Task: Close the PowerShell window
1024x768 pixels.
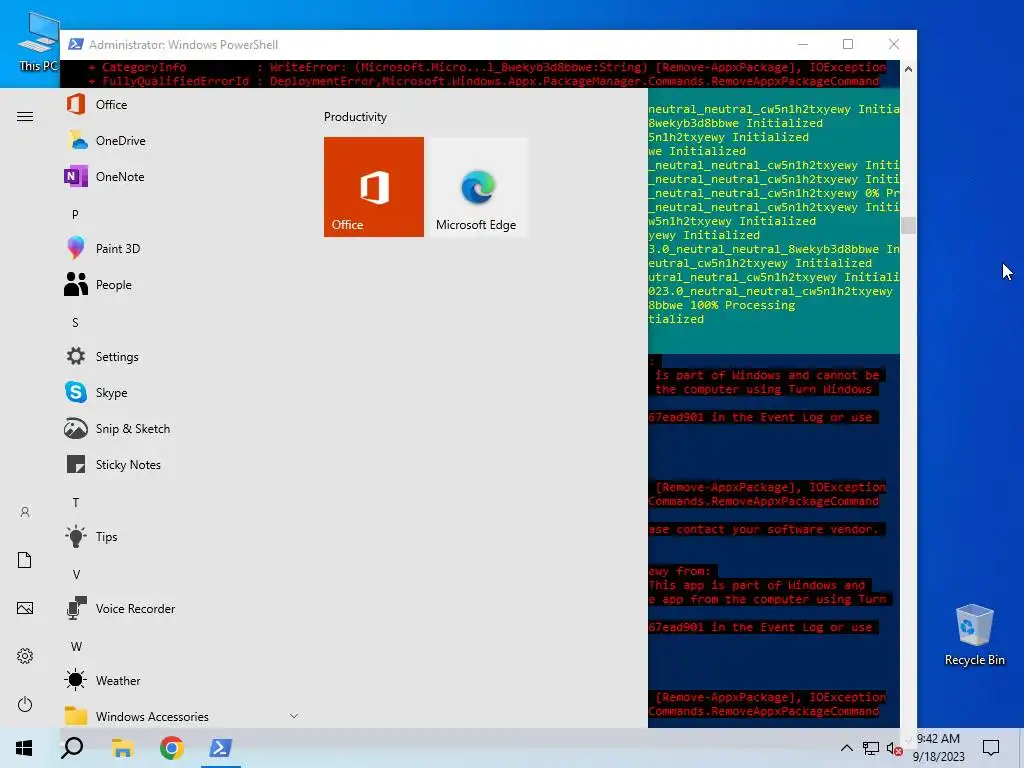Action: click(894, 44)
